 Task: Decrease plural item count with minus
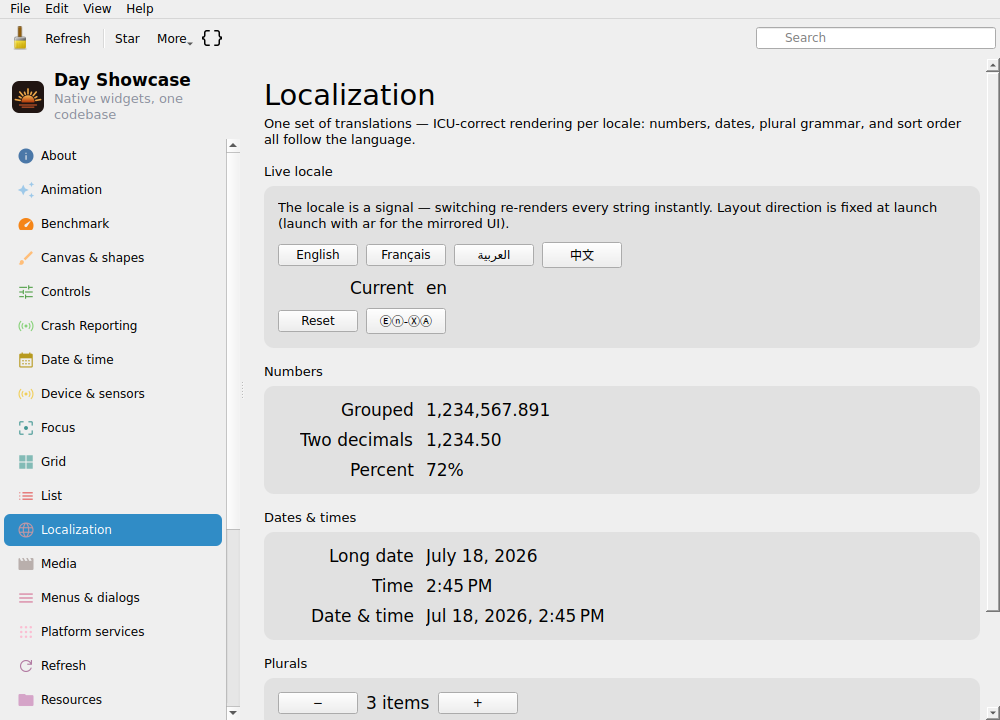click(318, 703)
